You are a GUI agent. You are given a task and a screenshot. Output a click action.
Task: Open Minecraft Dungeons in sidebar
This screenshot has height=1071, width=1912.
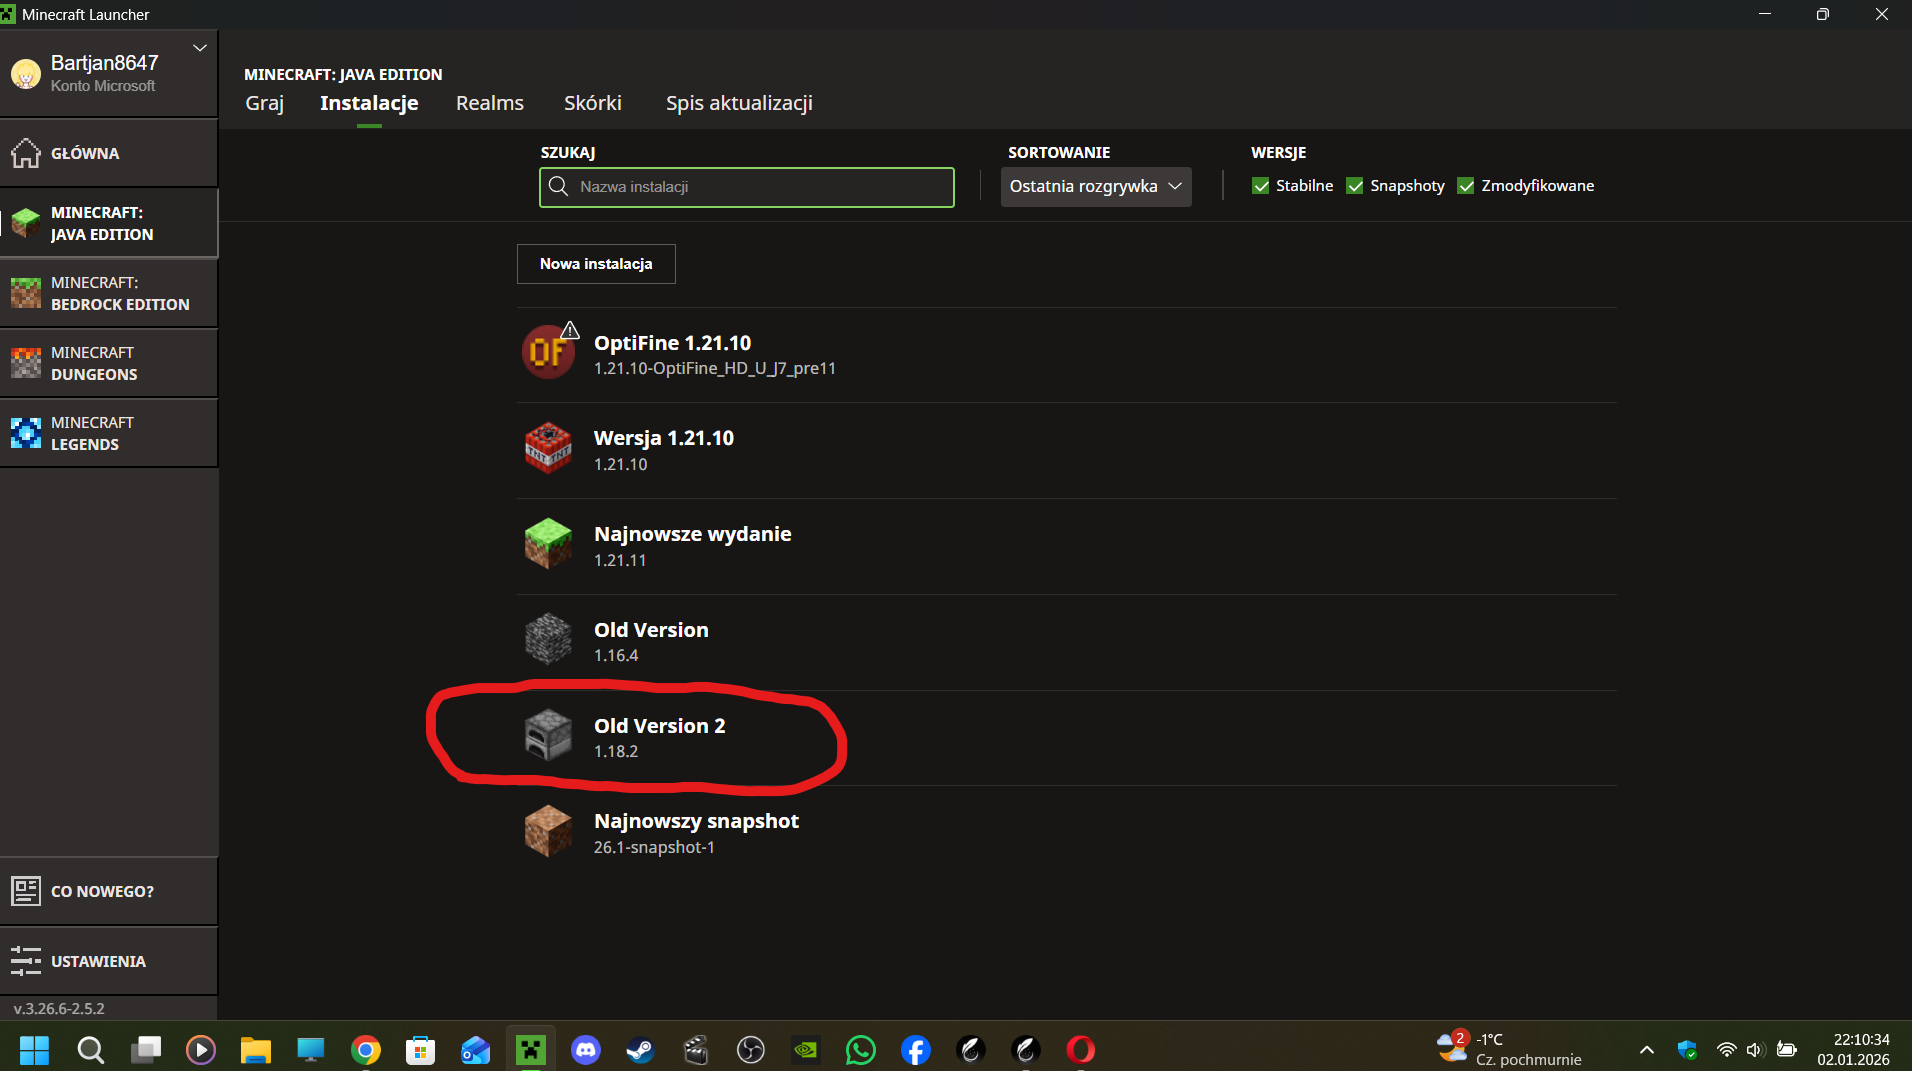point(109,363)
